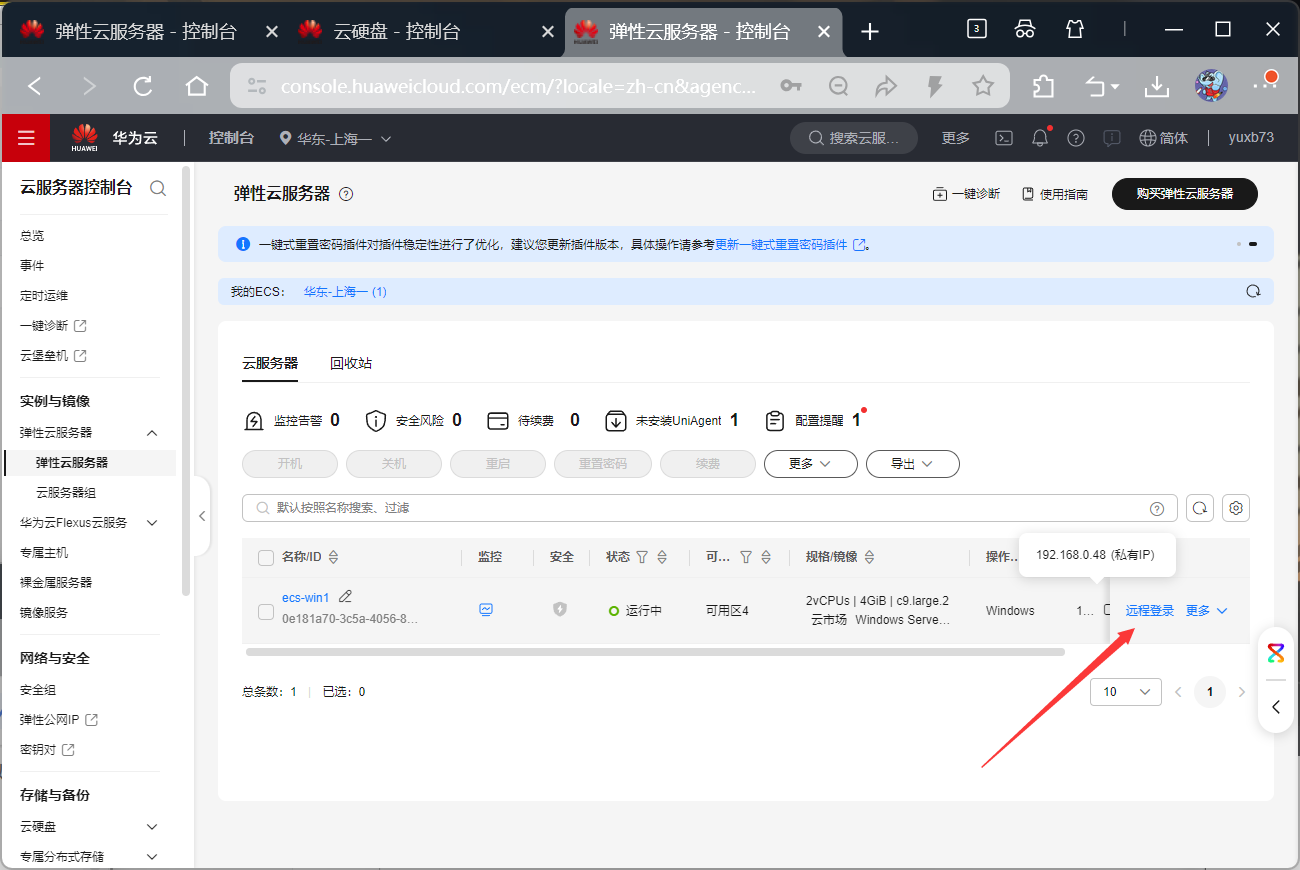Click the browser address bar
Viewport: 1300px width, 870px height.
point(520,86)
